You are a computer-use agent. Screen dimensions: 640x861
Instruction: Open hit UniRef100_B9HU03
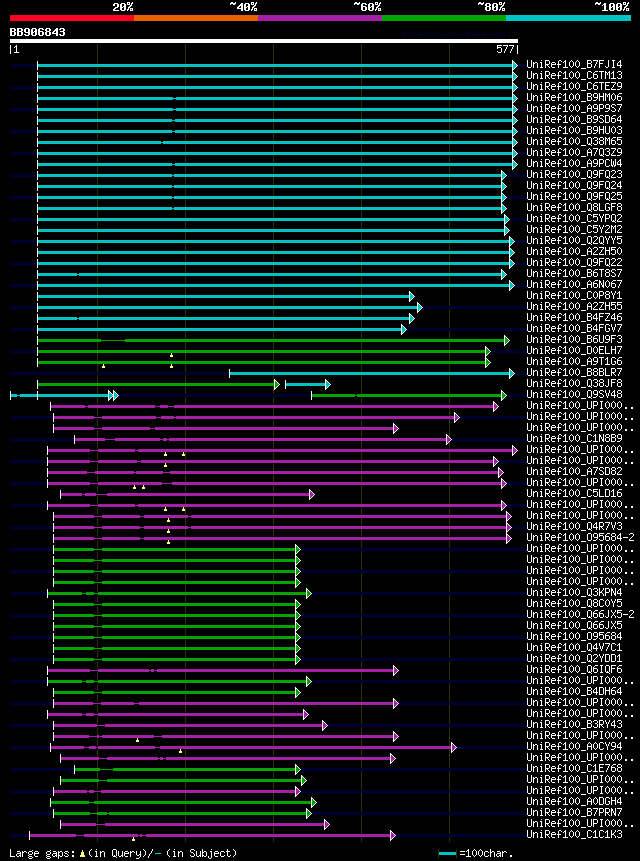point(574,131)
